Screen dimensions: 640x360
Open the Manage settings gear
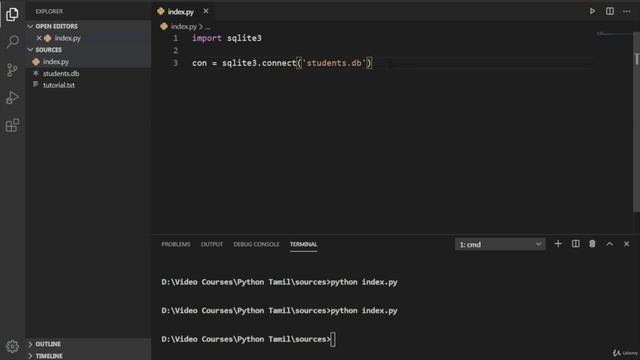tap(12, 346)
